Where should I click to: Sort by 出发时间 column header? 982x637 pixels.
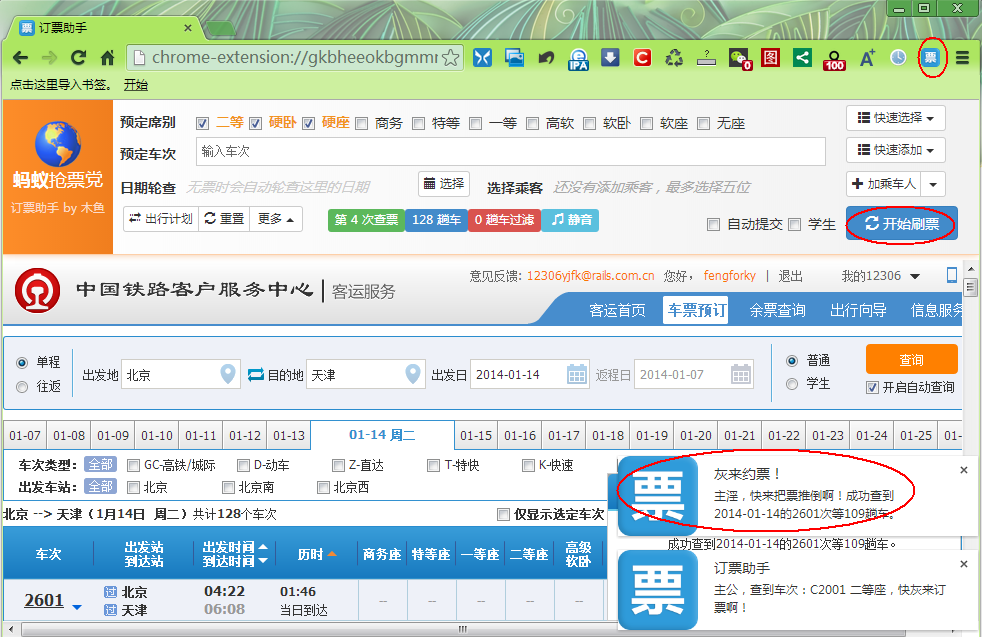point(235,547)
